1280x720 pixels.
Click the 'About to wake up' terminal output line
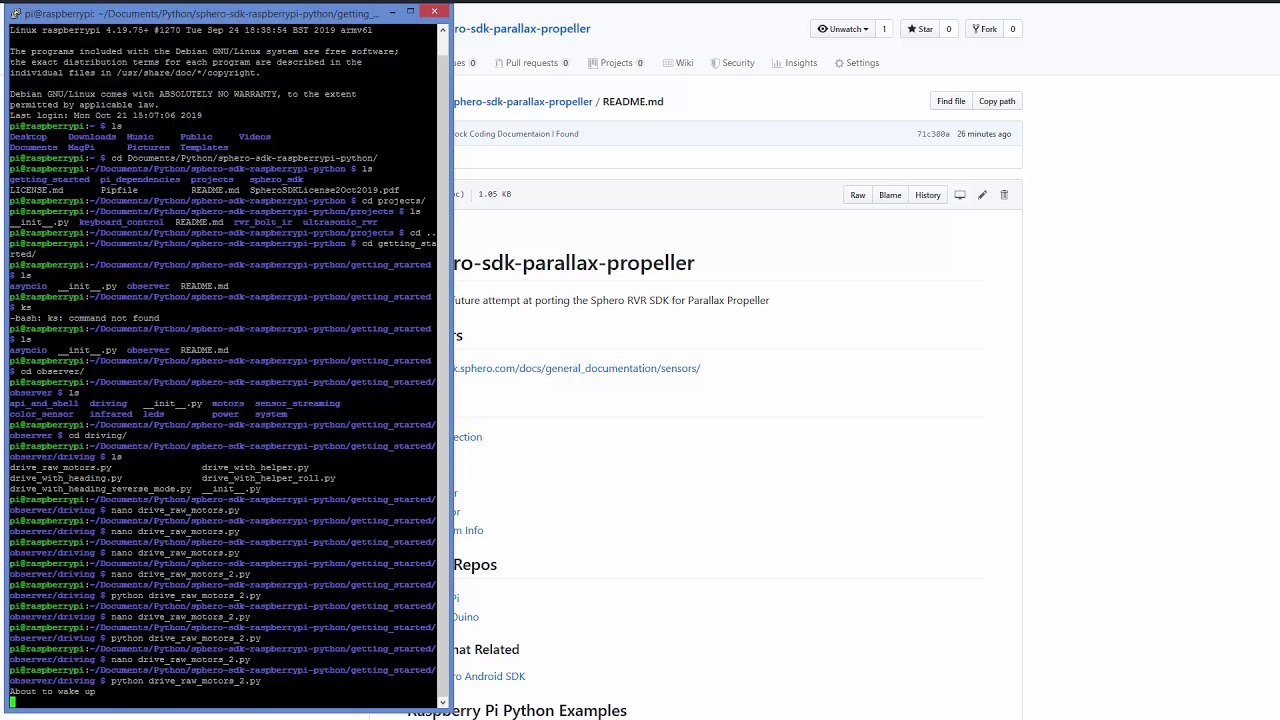click(52, 692)
